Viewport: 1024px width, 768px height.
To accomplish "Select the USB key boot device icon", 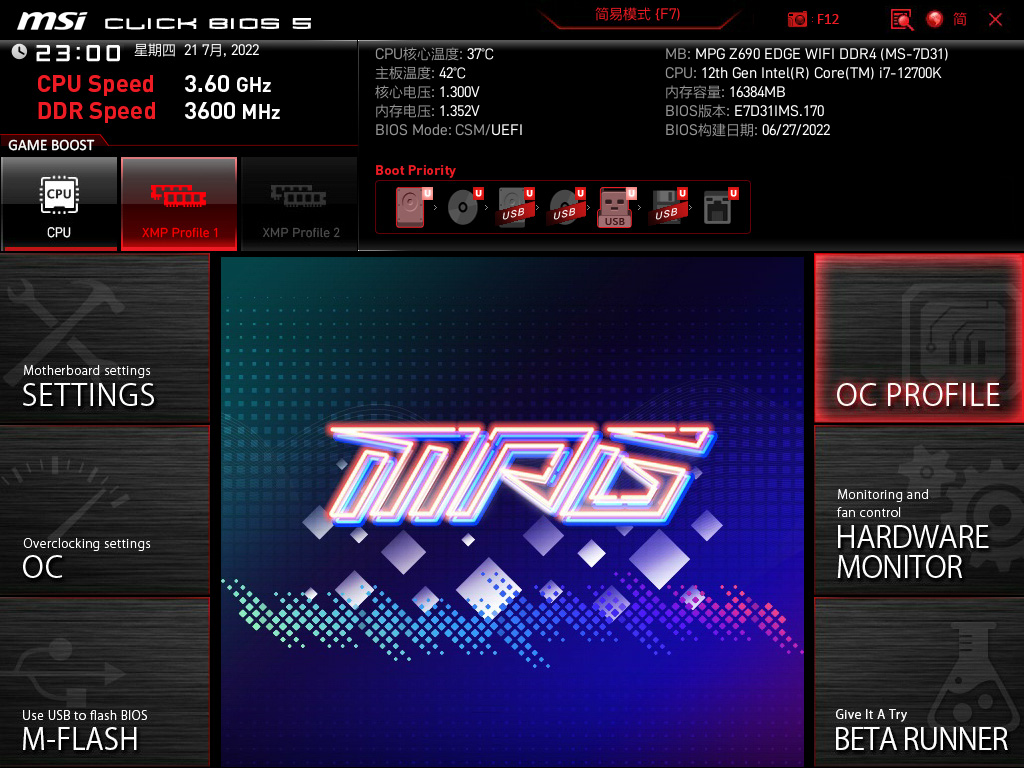I will click(617, 207).
